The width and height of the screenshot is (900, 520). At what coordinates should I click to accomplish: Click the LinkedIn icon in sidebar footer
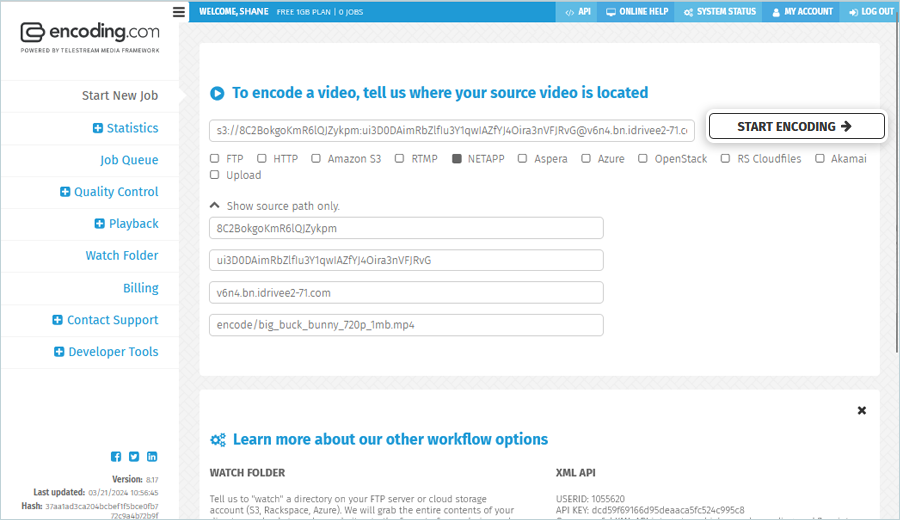point(152,456)
